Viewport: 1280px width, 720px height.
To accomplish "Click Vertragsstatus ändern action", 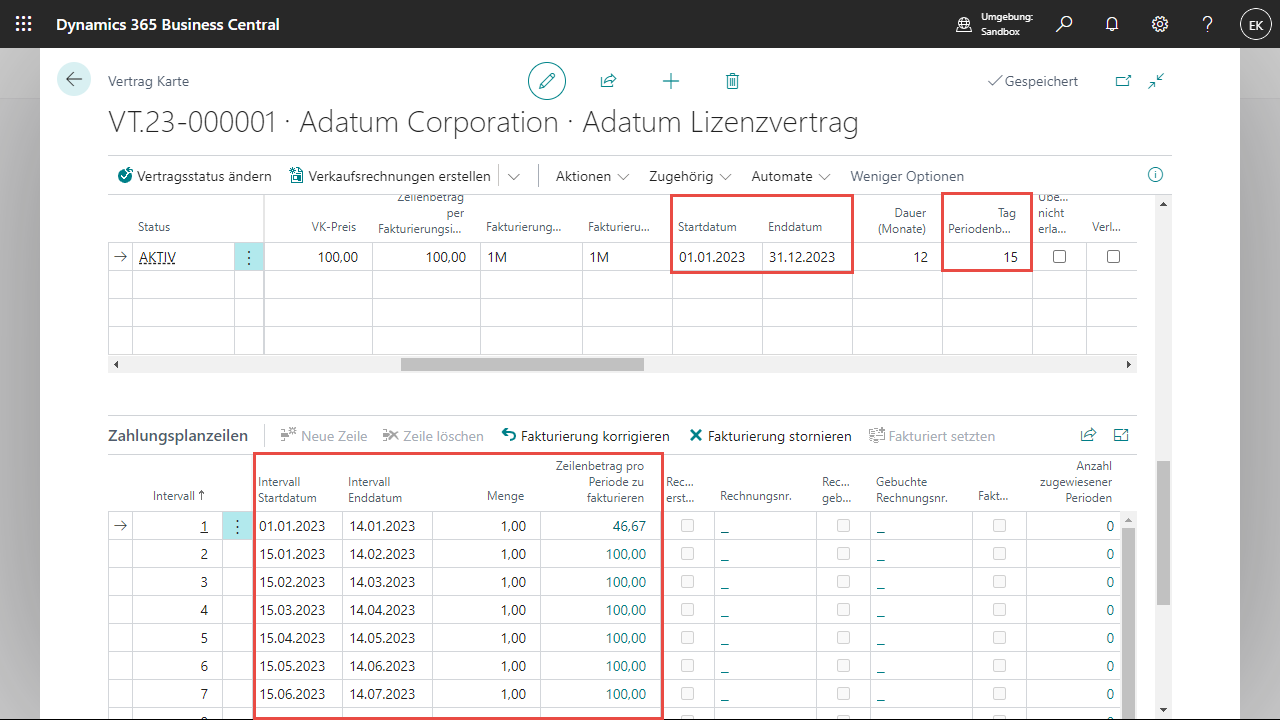I will [x=194, y=176].
